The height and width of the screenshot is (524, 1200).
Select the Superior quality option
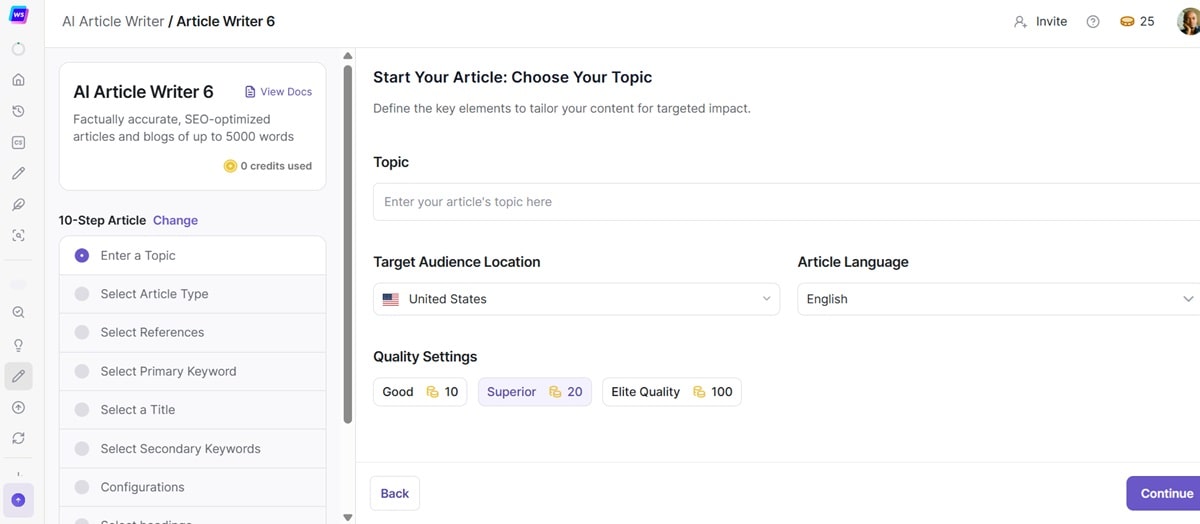[534, 392]
